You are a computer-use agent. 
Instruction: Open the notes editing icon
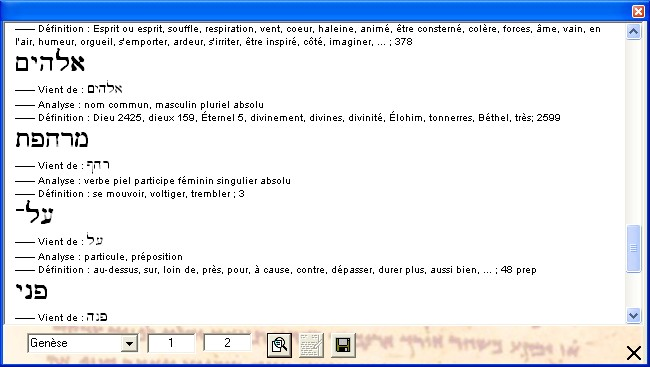click(x=311, y=345)
